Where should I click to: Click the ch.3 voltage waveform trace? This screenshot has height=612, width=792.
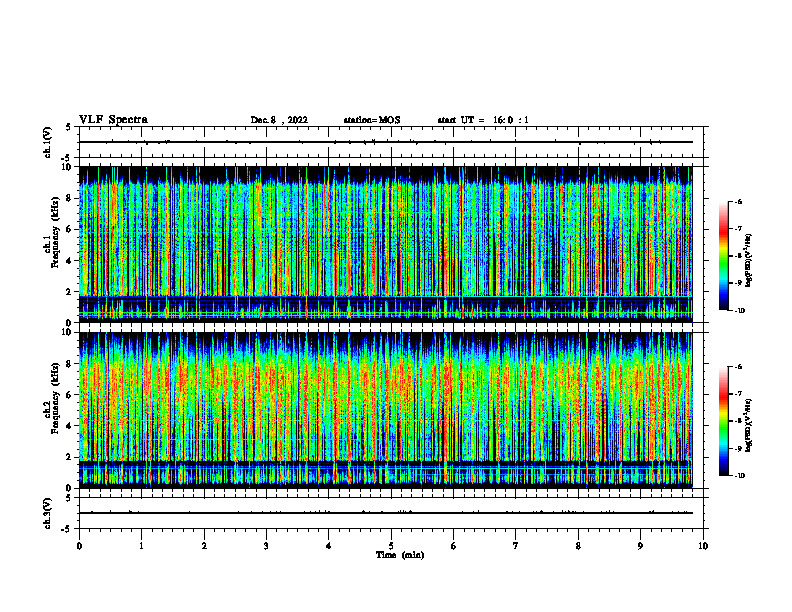386,513
